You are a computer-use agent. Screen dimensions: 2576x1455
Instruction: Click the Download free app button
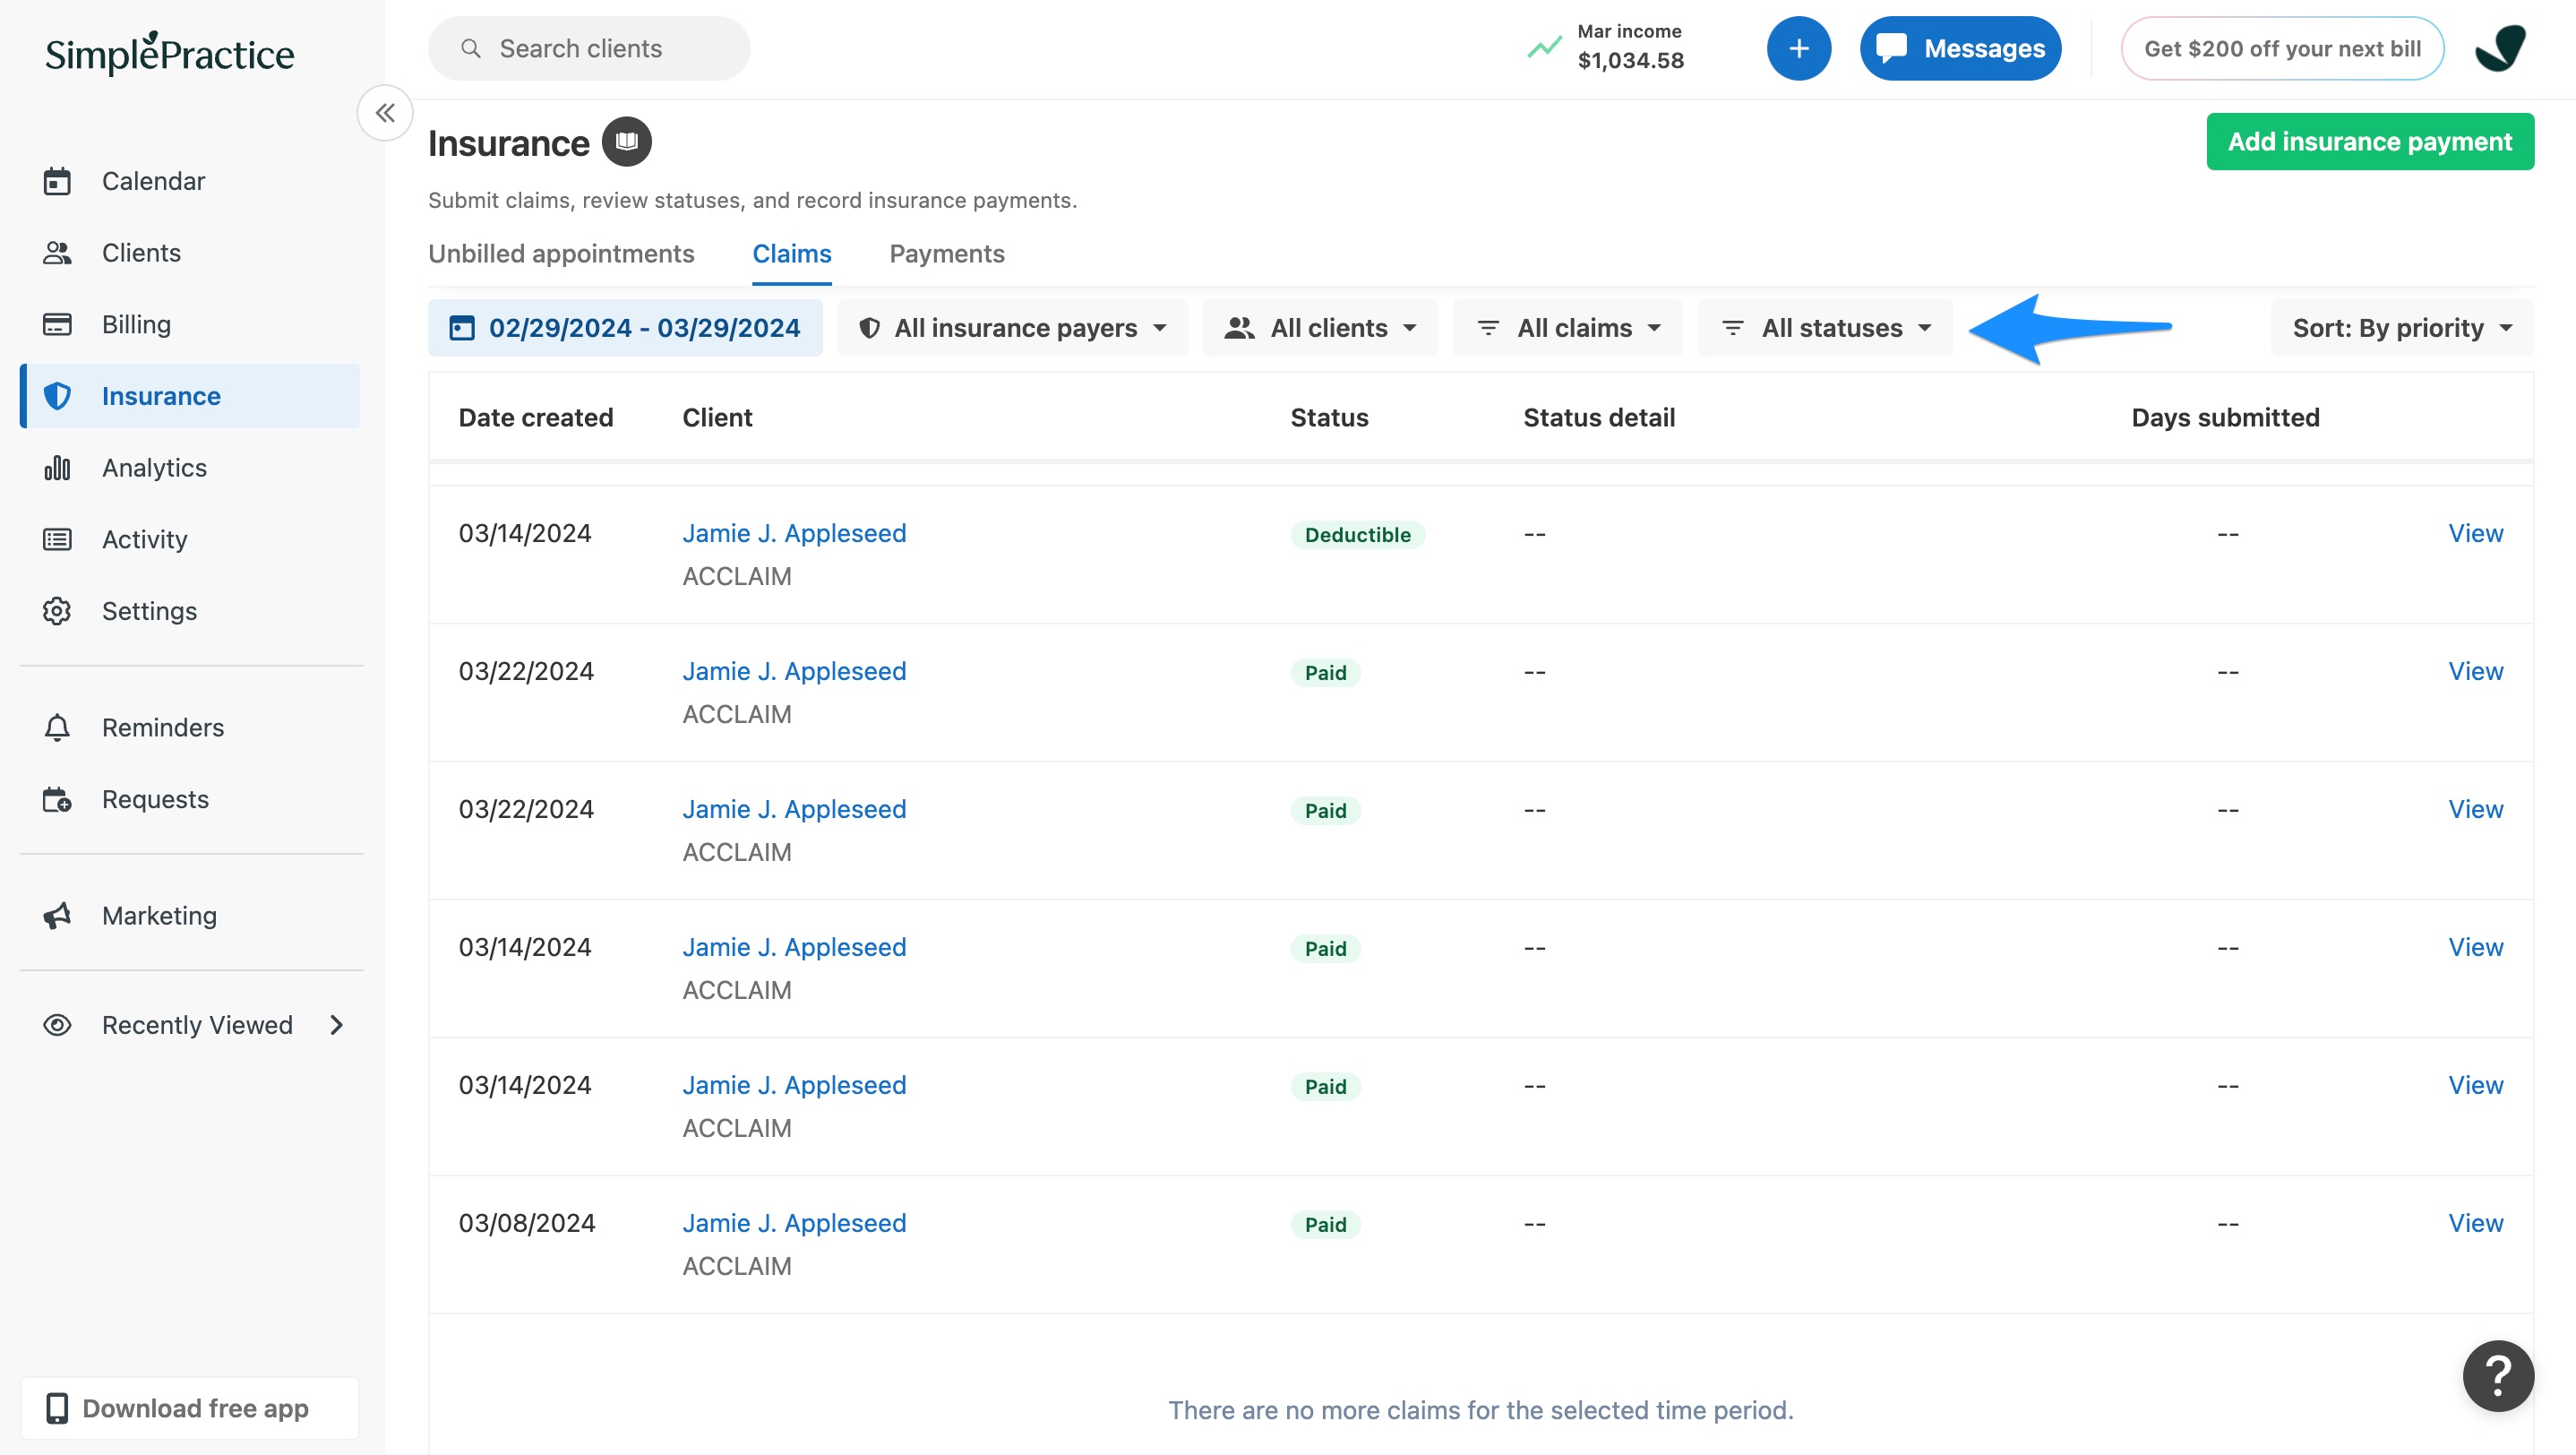190,1408
